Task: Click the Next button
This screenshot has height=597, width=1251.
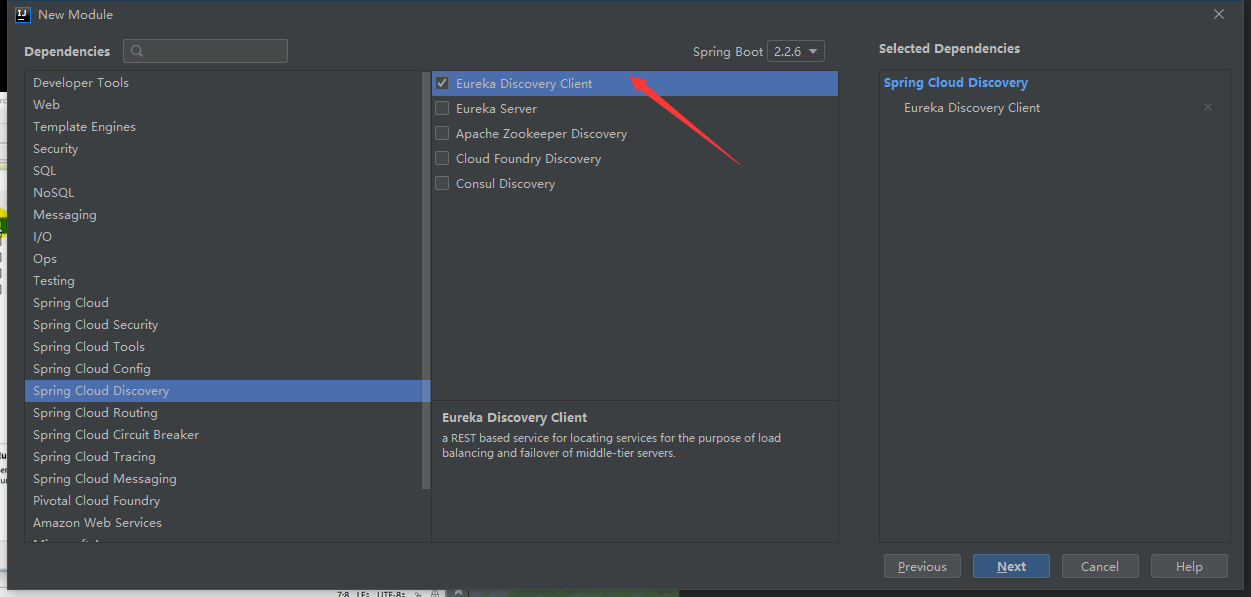Action: 1011,567
